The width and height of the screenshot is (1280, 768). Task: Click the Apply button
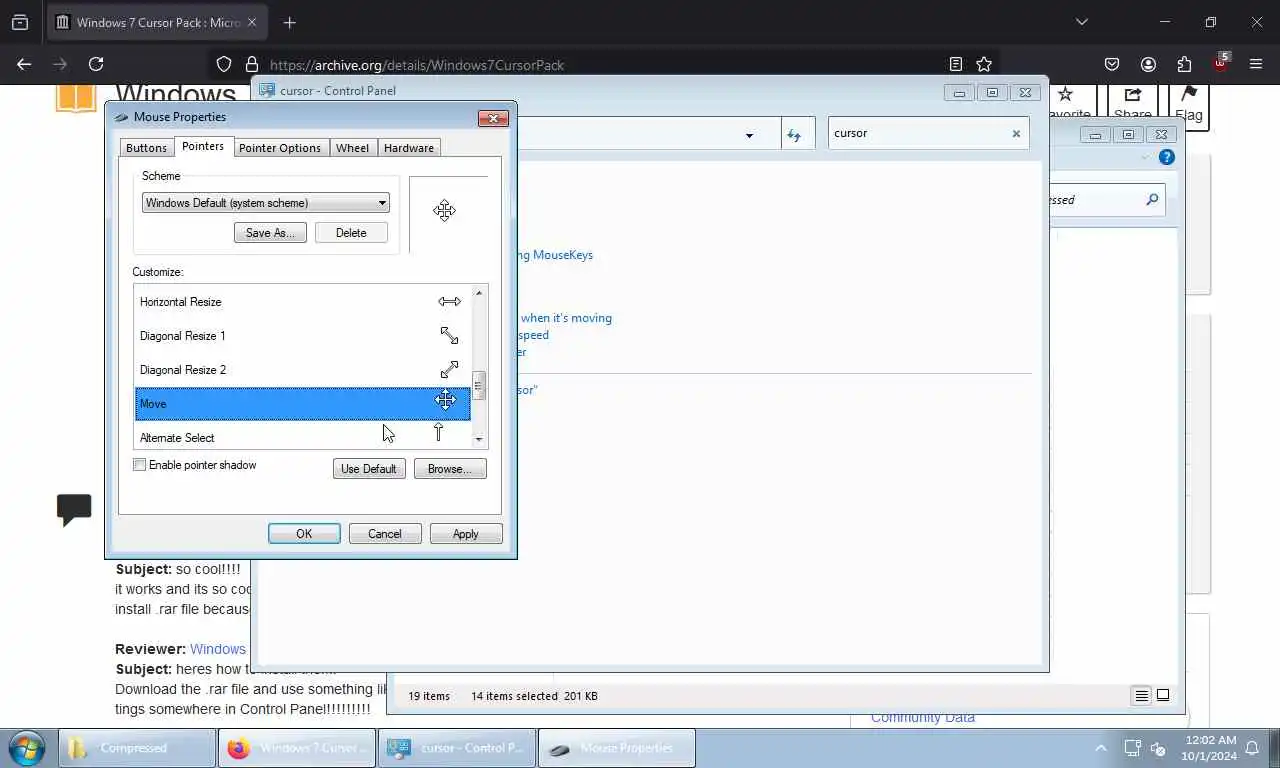pyautogui.click(x=466, y=534)
